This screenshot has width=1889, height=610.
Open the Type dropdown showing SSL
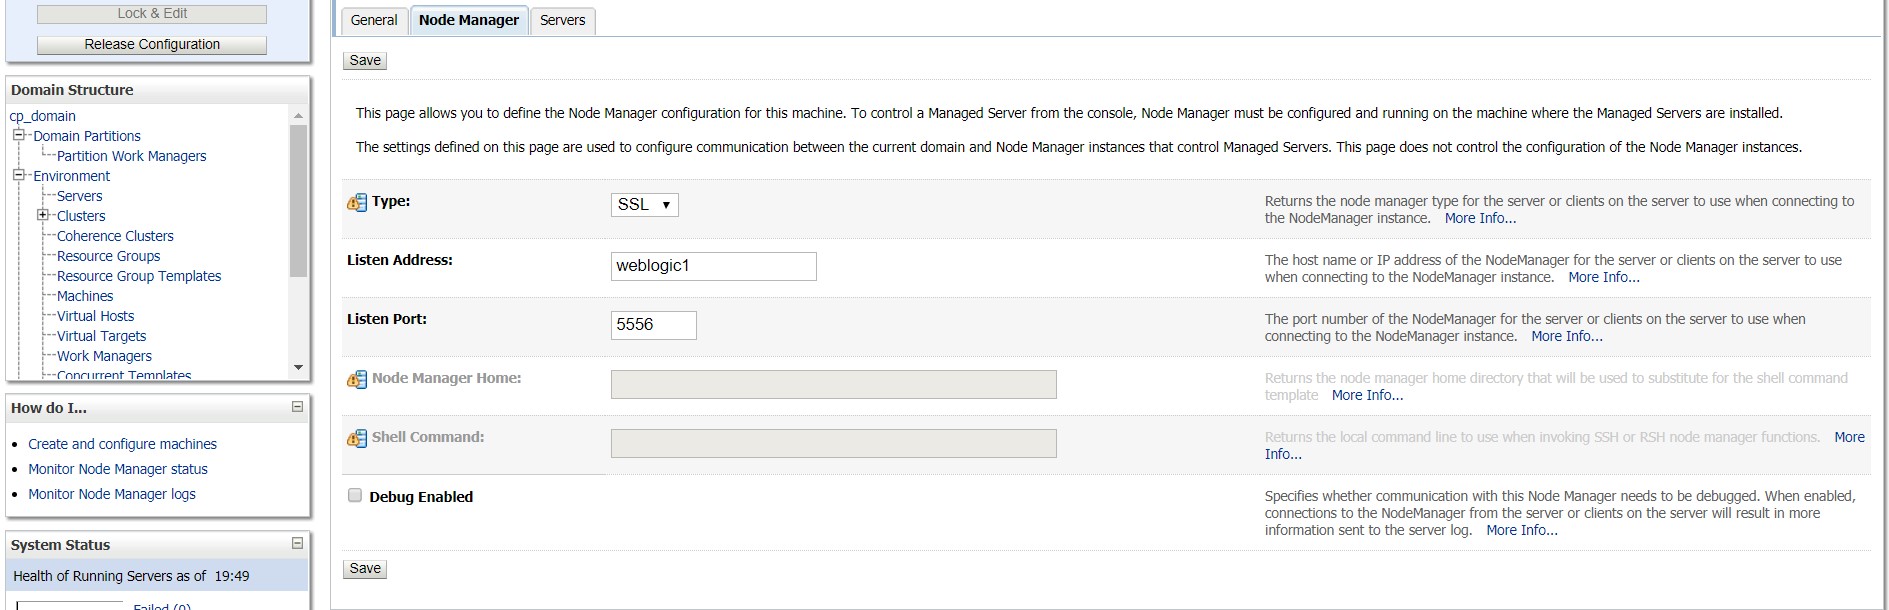point(645,205)
